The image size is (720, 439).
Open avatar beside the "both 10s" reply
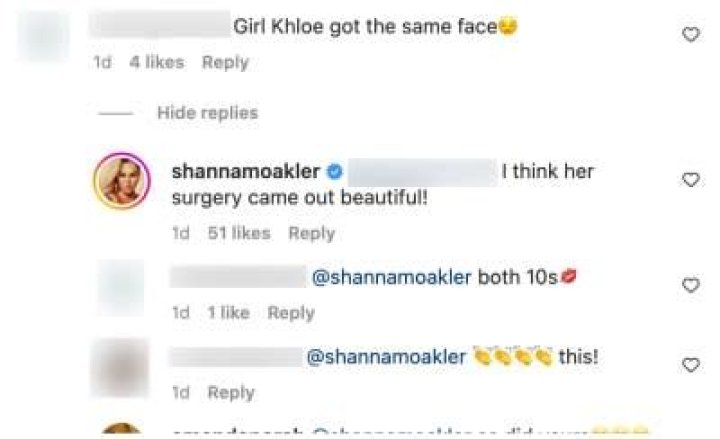[x=120, y=288]
